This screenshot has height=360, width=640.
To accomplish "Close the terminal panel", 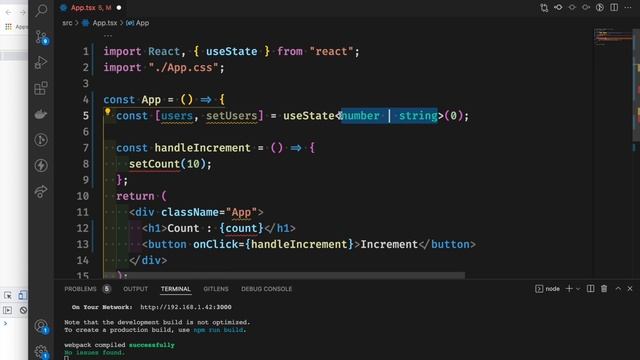I will pyautogui.click(x=630, y=289).
